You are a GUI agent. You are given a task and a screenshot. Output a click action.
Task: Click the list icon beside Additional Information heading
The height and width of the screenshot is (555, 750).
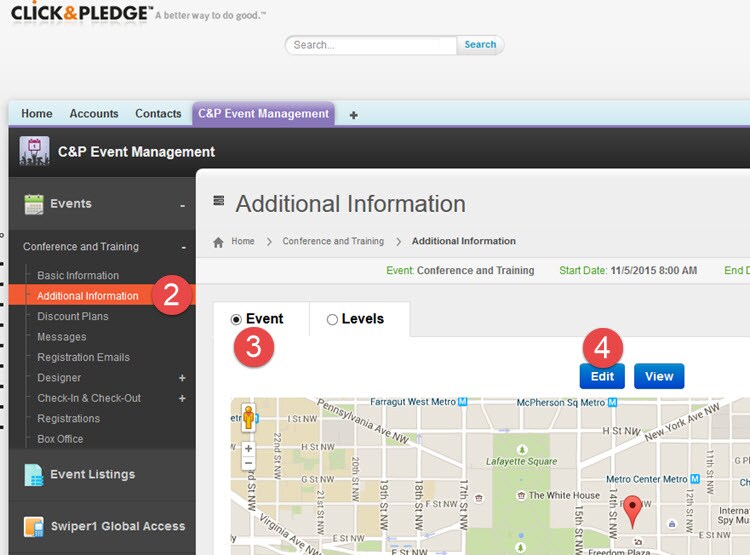pyautogui.click(x=219, y=200)
